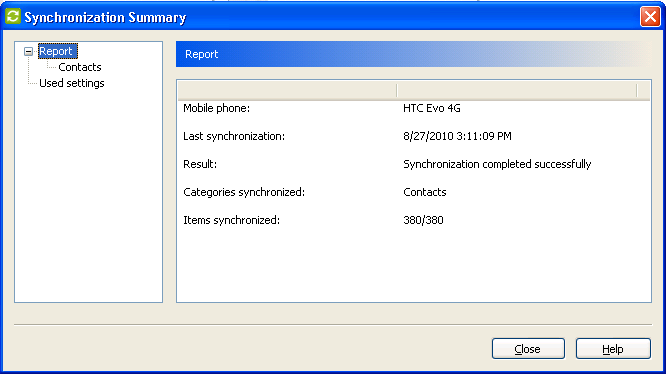Image resolution: width=667 pixels, height=374 pixels.
Task: Select the 'Result:' label
Action: pyautogui.click(x=200, y=164)
